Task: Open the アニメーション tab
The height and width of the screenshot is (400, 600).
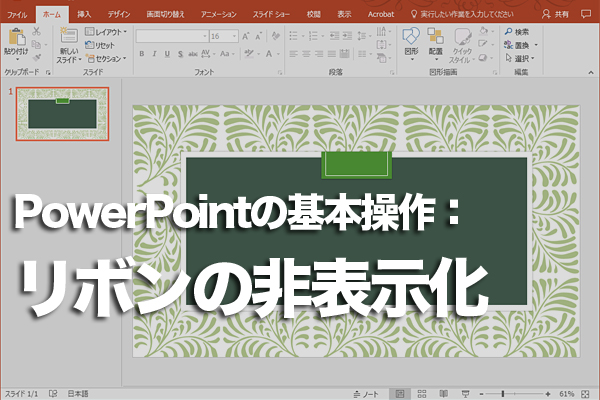Action: coord(218,15)
